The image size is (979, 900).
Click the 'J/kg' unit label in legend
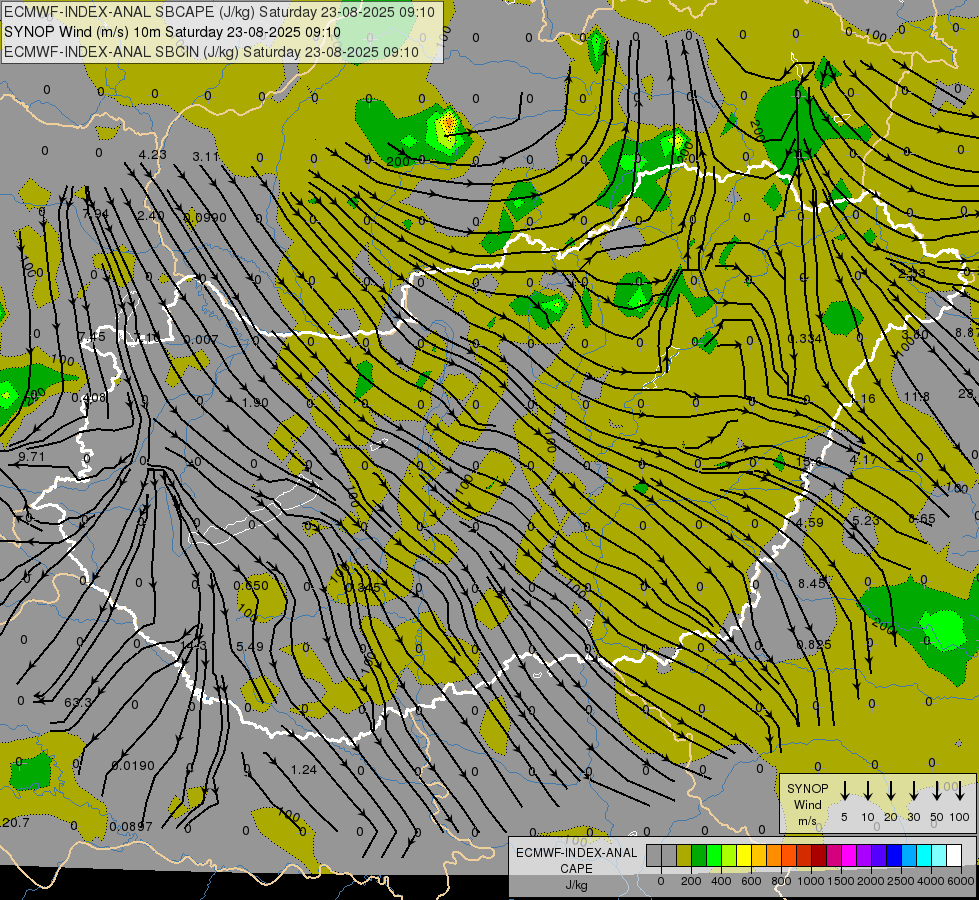click(576, 885)
